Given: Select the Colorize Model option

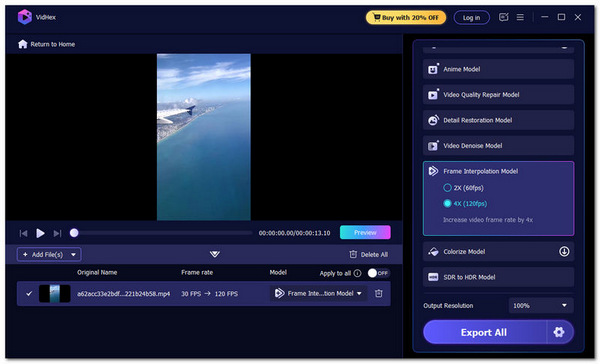Looking at the screenshot, I should click(498, 251).
